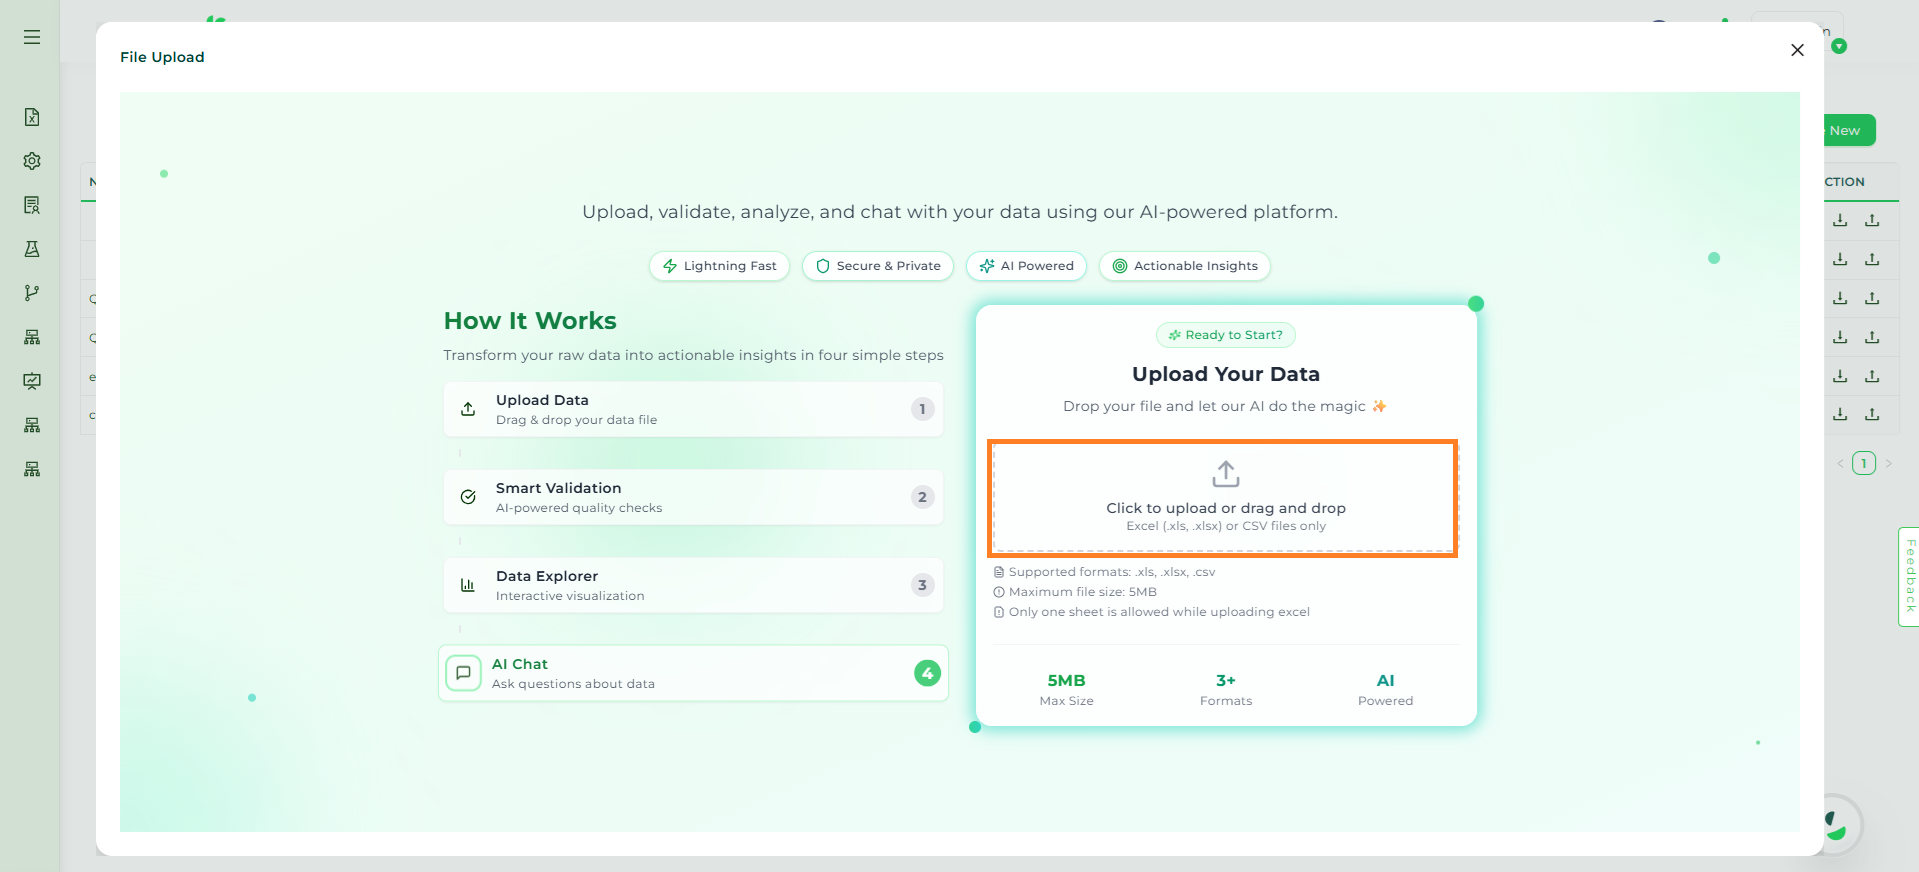Select the Smart Validation step card
This screenshot has height=872, width=1919.
point(693,497)
